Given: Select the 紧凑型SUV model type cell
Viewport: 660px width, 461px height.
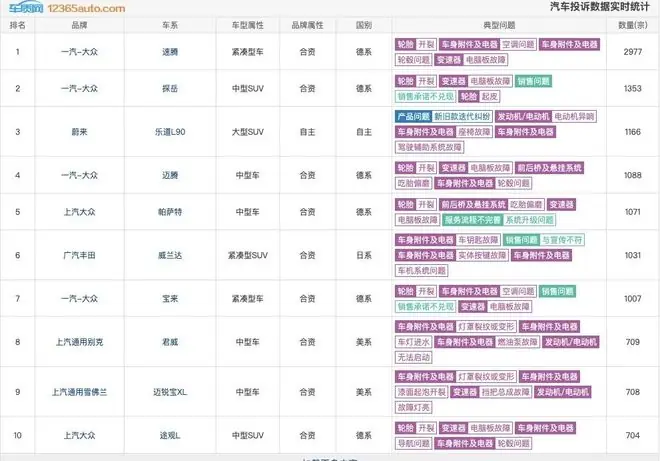Looking at the screenshot, I should [248, 255].
